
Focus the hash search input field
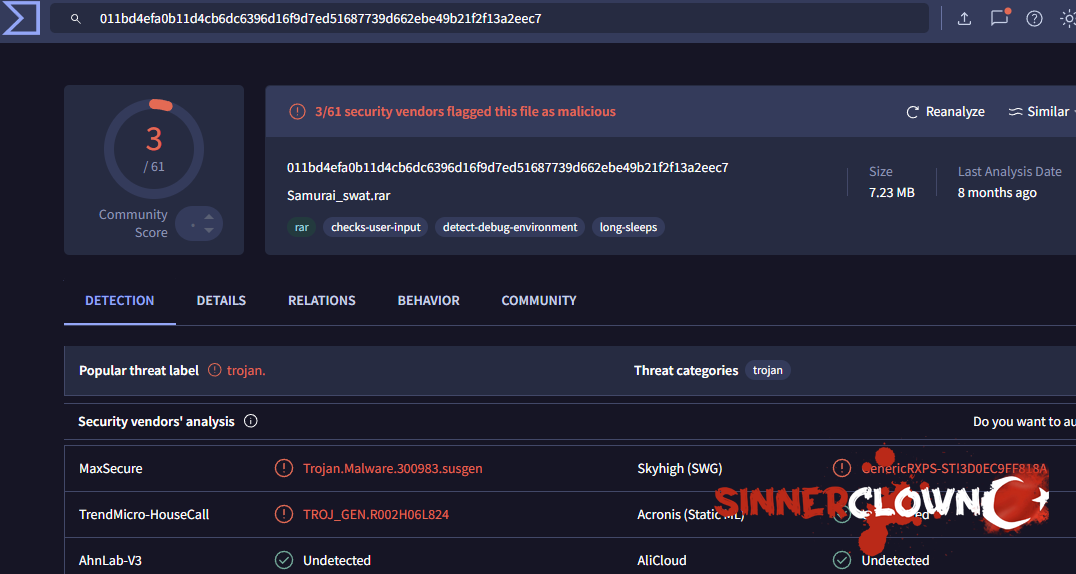click(500, 19)
